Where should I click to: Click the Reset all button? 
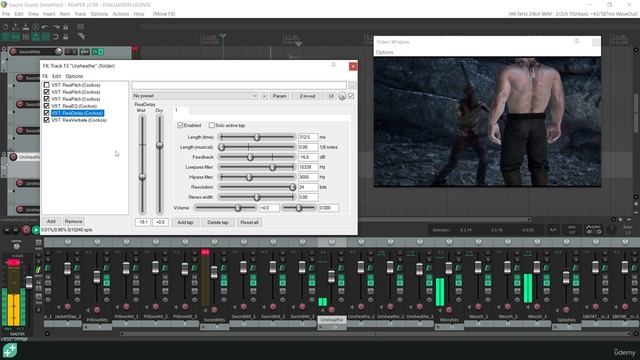coord(249,222)
